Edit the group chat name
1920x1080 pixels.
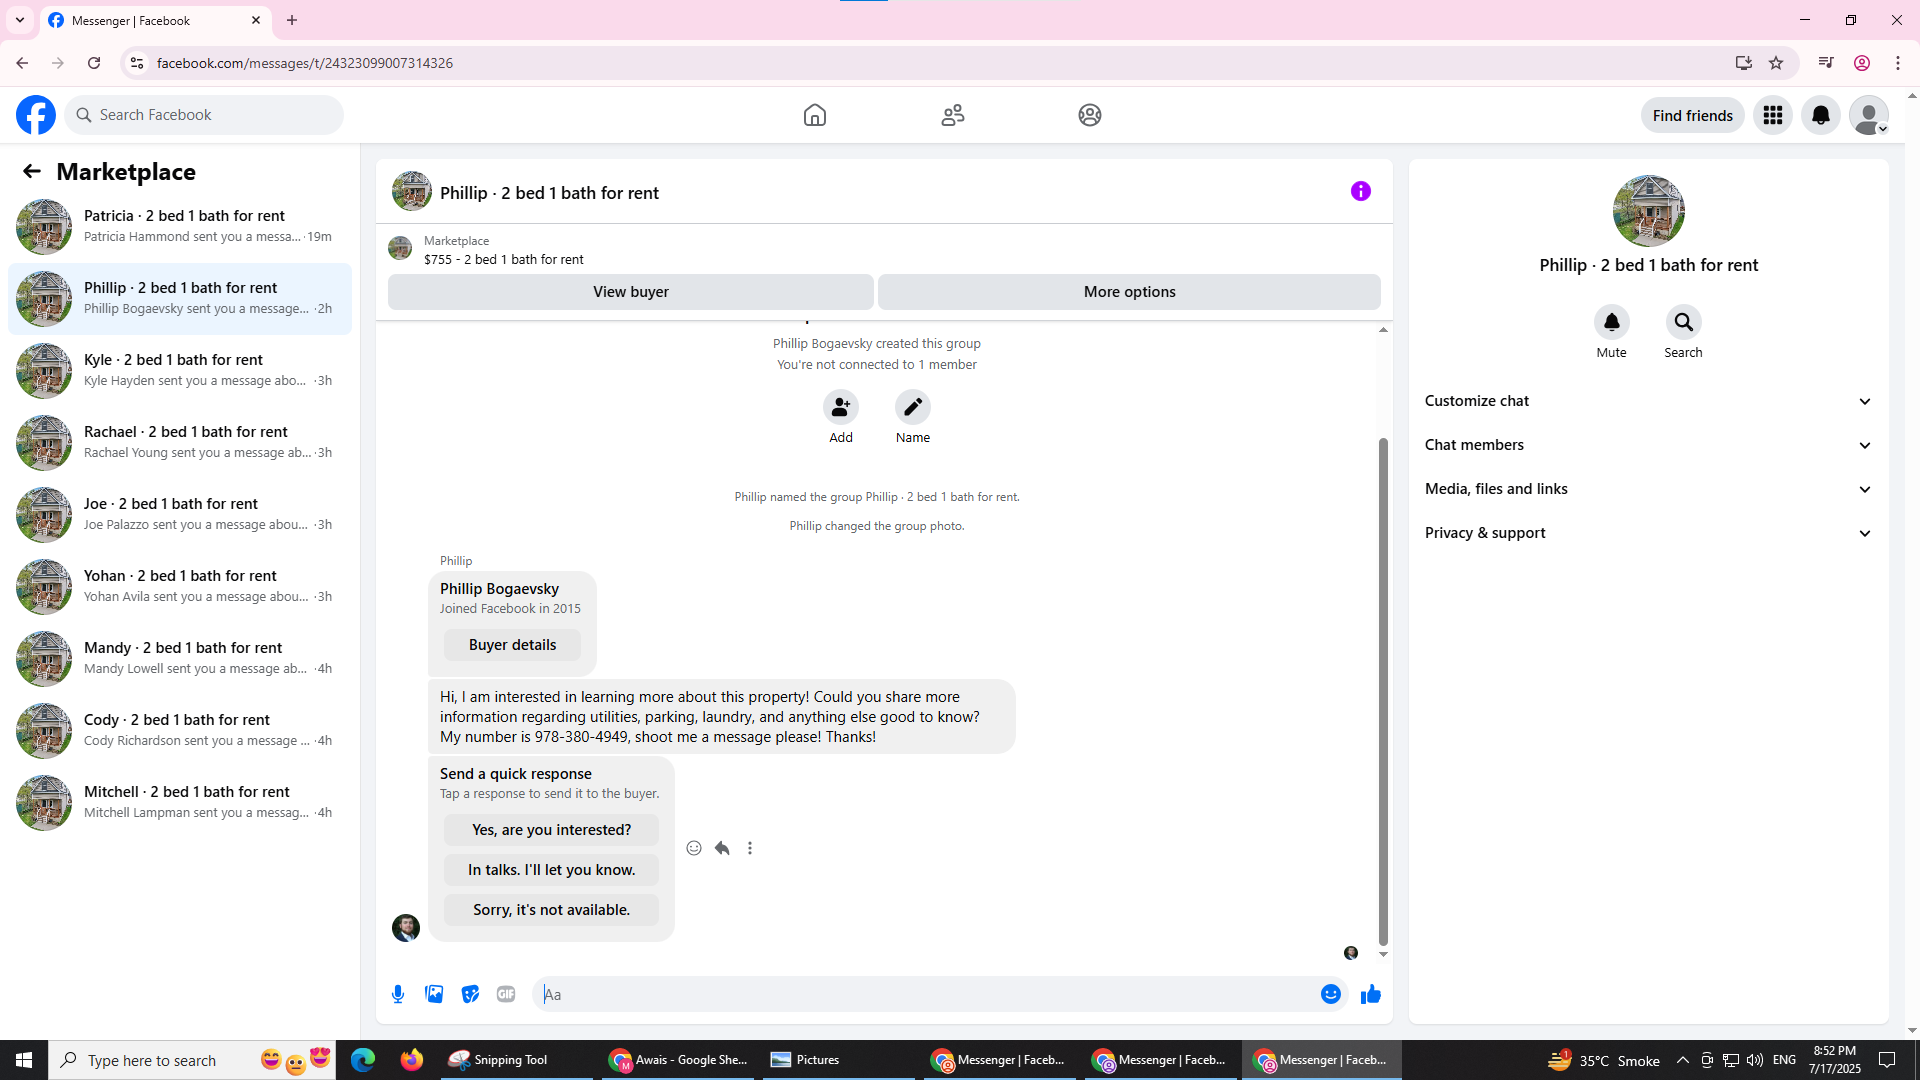click(x=913, y=407)
